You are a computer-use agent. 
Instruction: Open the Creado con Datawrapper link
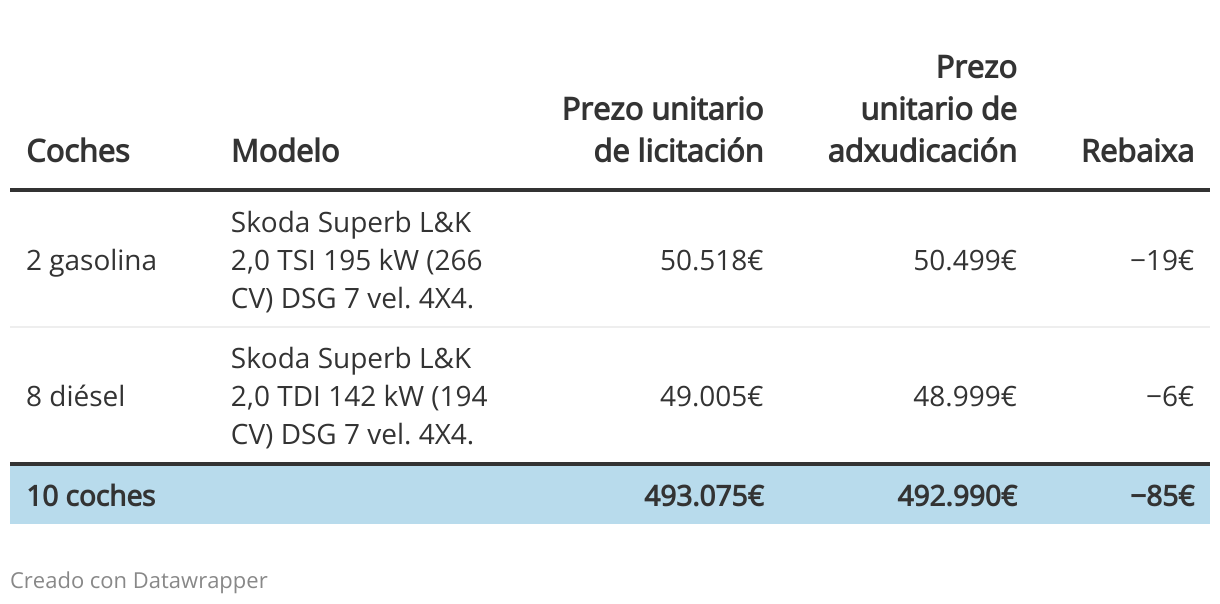(x=139, y=580)
